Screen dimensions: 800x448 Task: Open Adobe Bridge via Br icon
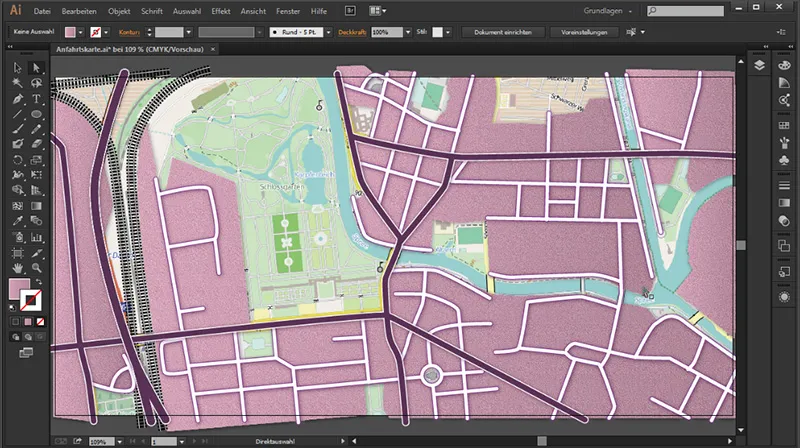click(x=350, y=10)
